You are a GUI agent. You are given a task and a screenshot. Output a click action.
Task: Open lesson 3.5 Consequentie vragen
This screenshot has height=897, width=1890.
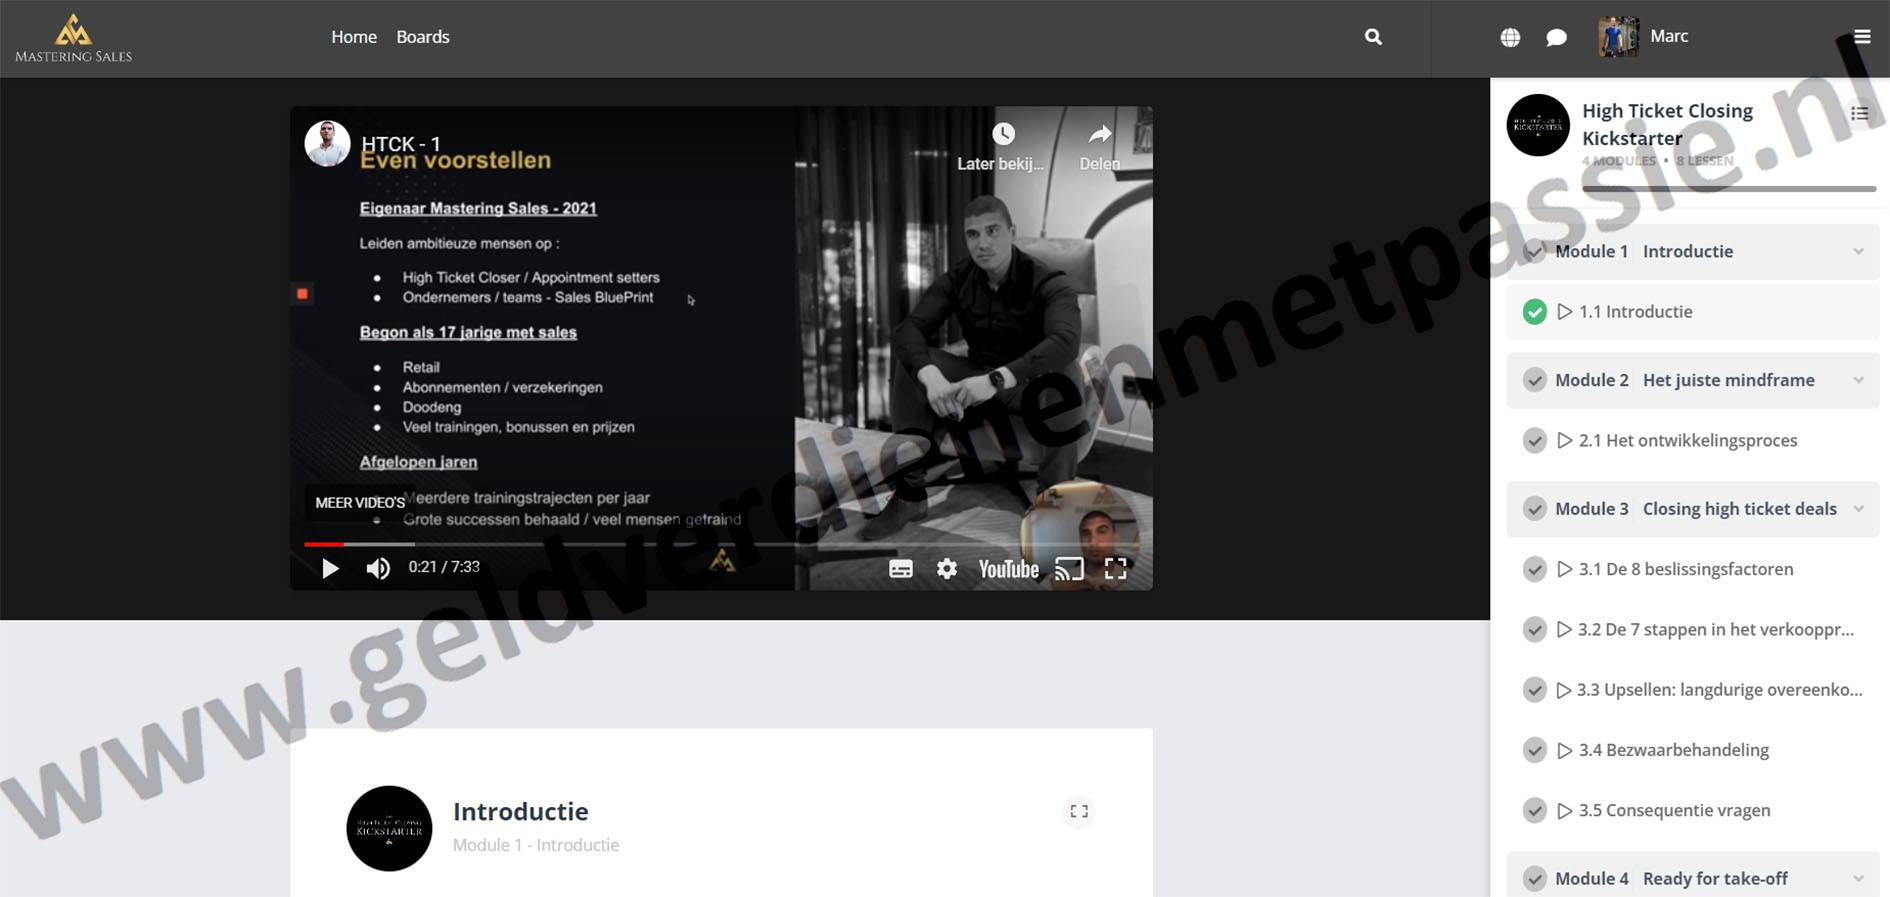(x=1674, y=811)
